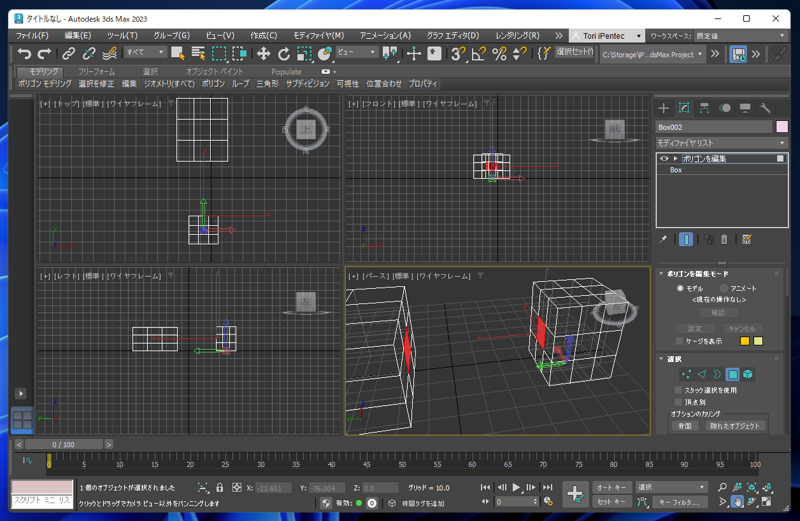
Task: Open the すべて selection filter dropdown
Action: point(145,52)
